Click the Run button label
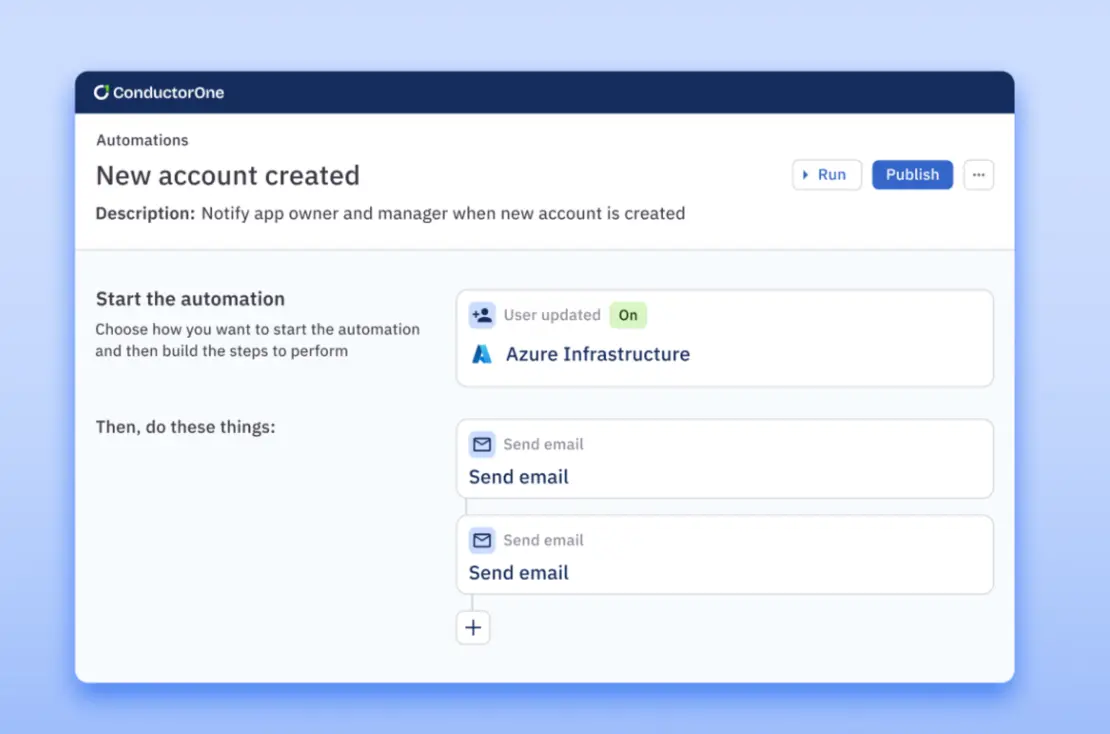The image size is (1110, 734). (x=832, y=175)
